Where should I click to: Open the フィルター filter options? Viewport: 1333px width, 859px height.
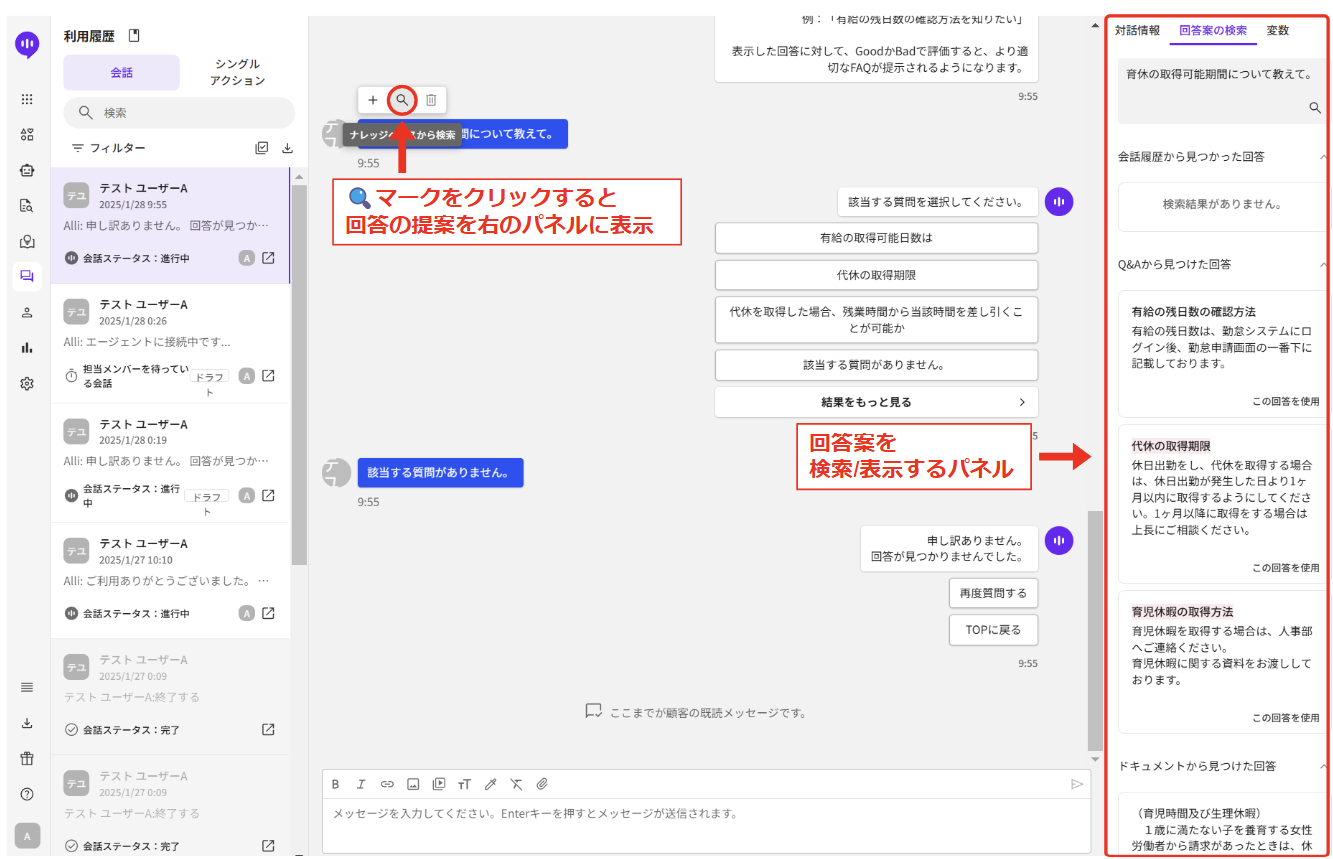[x=108, y=148]
